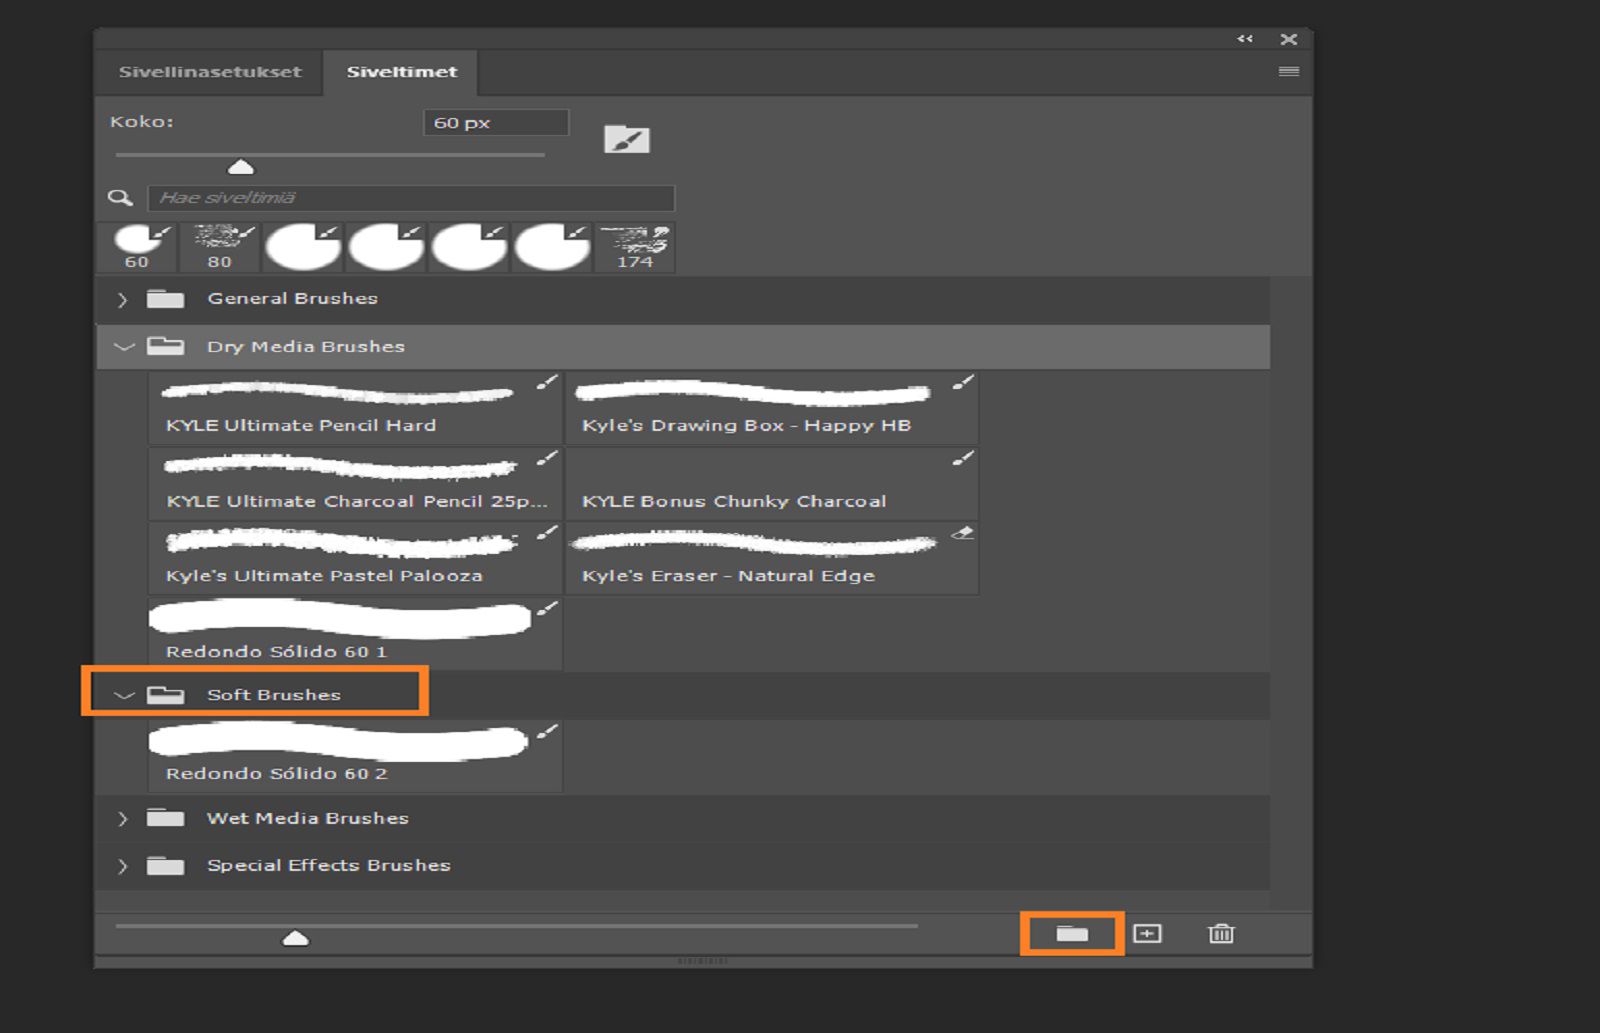The image size is (1600, 1033).
Task: Pick the recent brush labeled 174
Action: click(634, 248)
